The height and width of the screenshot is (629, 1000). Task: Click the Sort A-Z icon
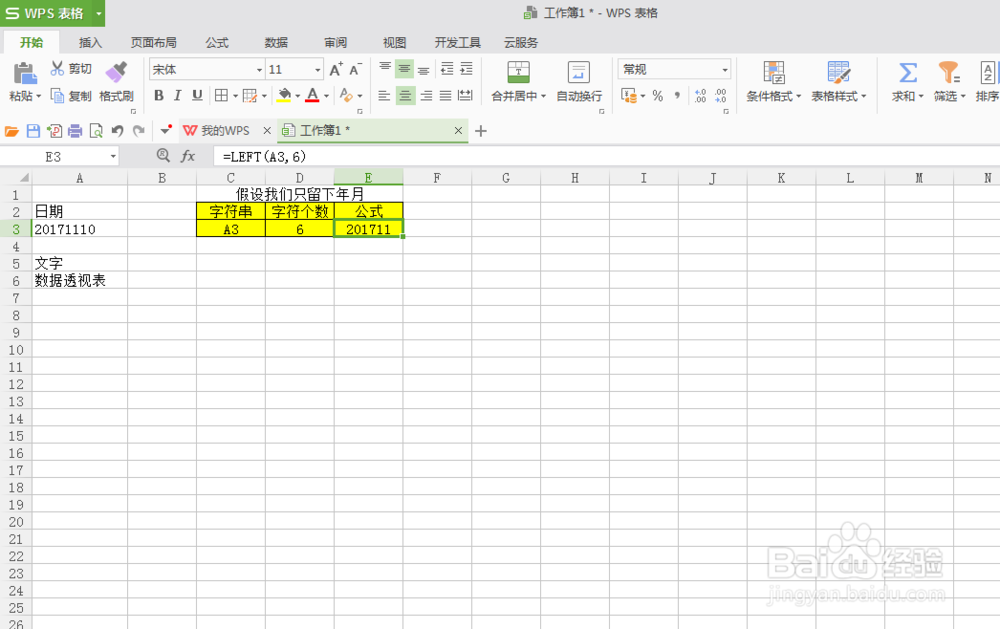point(988,73)
